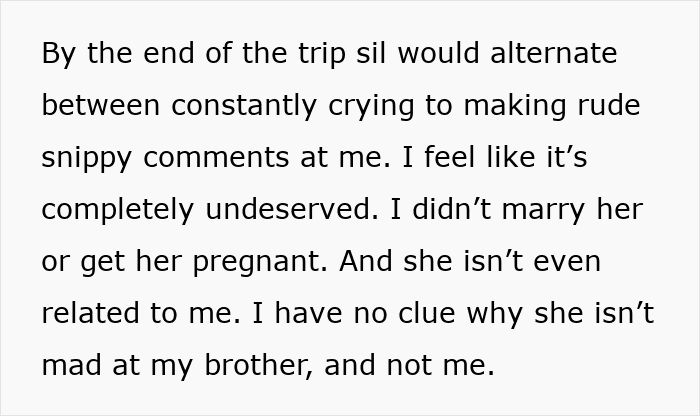Select the word "alternate"
Viewport: 700px width, 416px height.
(x=554, y=53)
